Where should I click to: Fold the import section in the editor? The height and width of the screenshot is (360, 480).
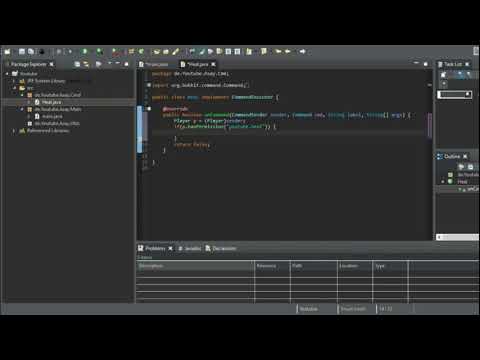(x=149, y=85)
